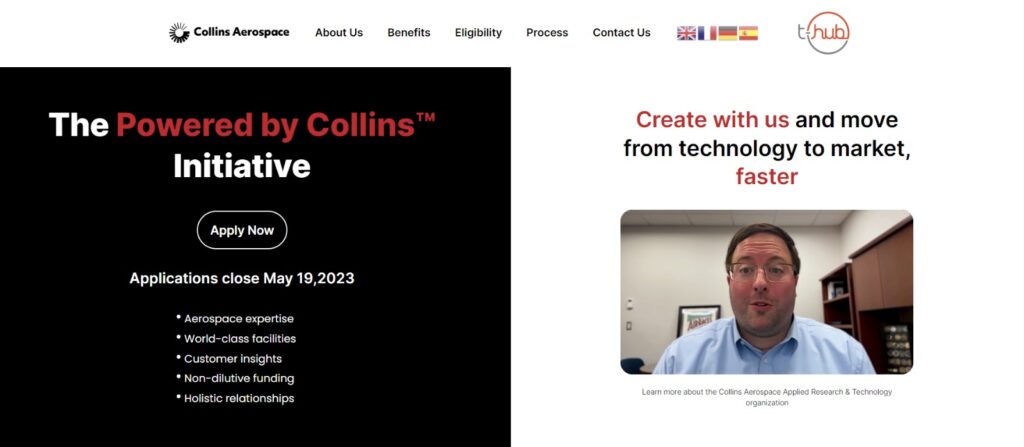Jump to the Process section
The width and height of the screenshot is (1024, 447).
[547, 33]
